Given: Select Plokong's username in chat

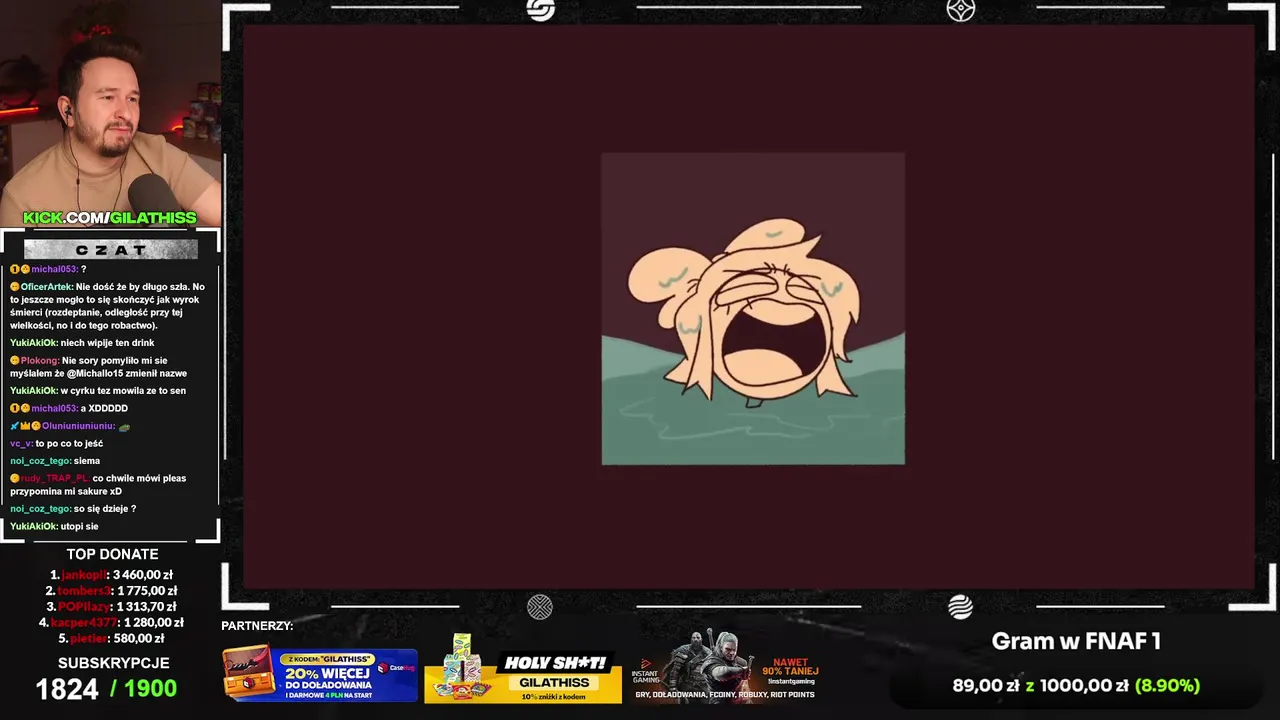Looking at the screenshot, I should click(39, 361).
